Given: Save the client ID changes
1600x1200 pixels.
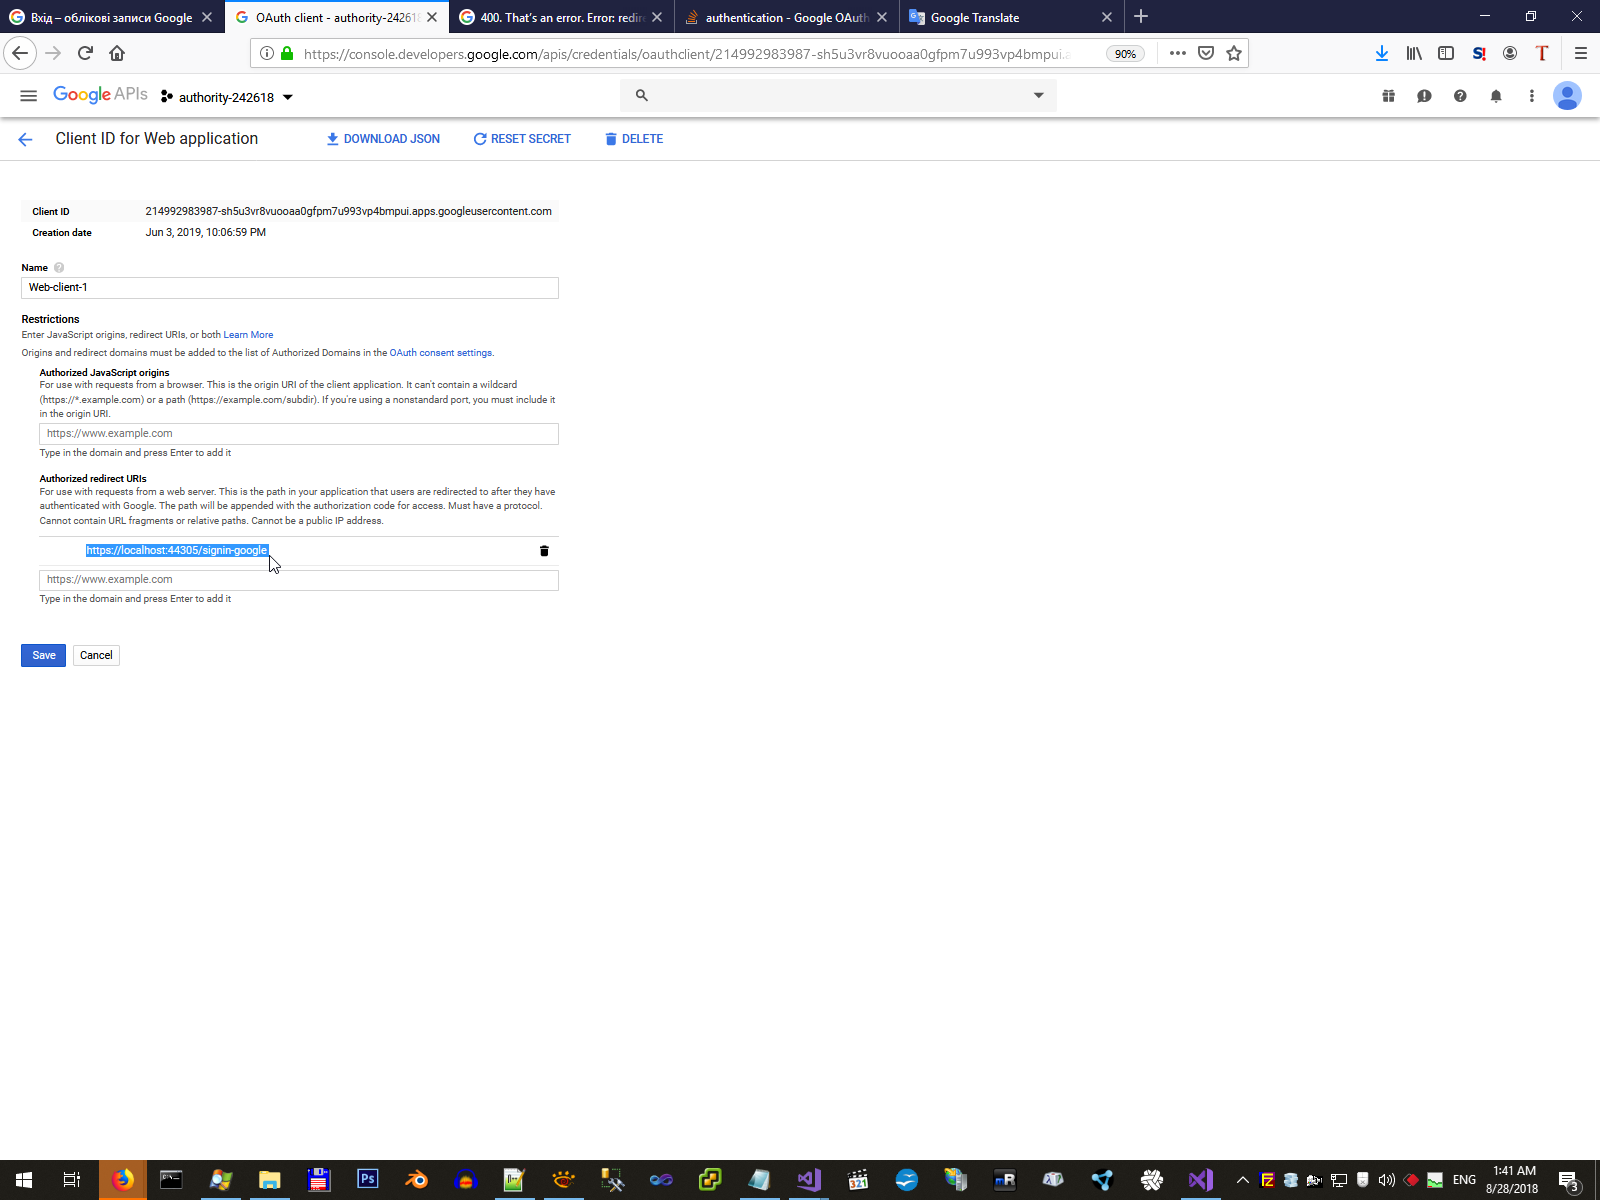Looking at the screenshot, I should 43,655.
